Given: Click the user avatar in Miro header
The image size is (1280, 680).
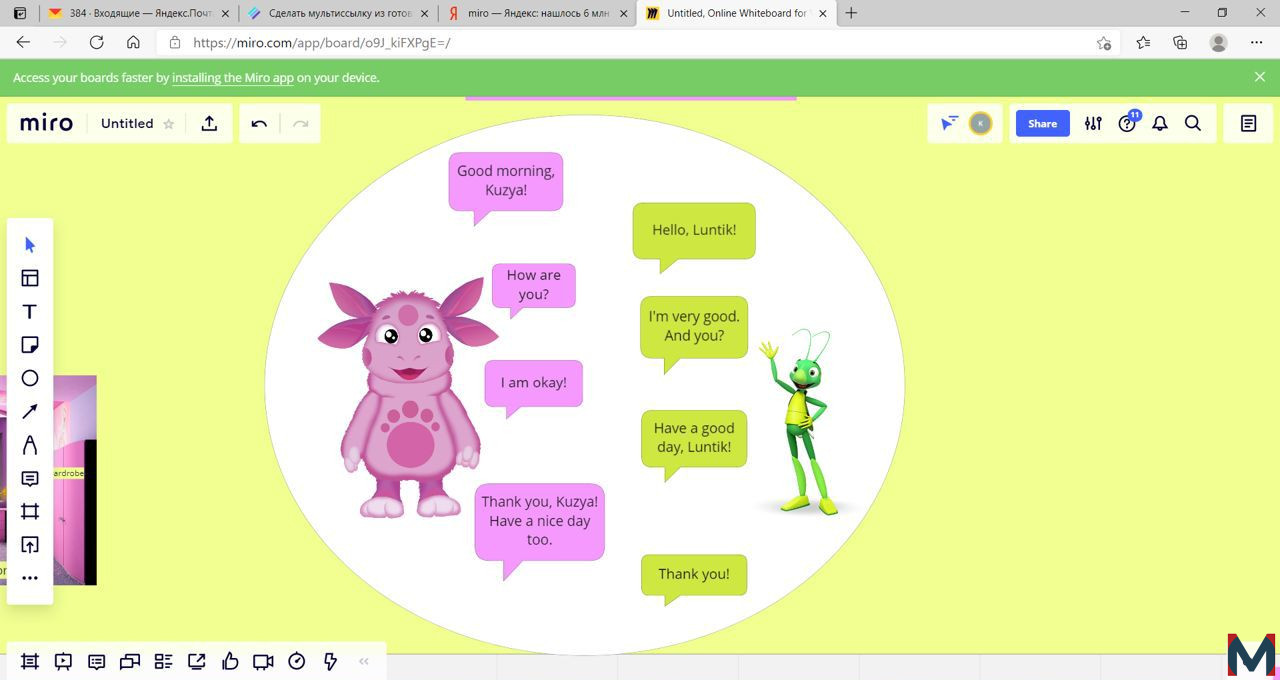Looking at the screenshot, I should point(981,123).
